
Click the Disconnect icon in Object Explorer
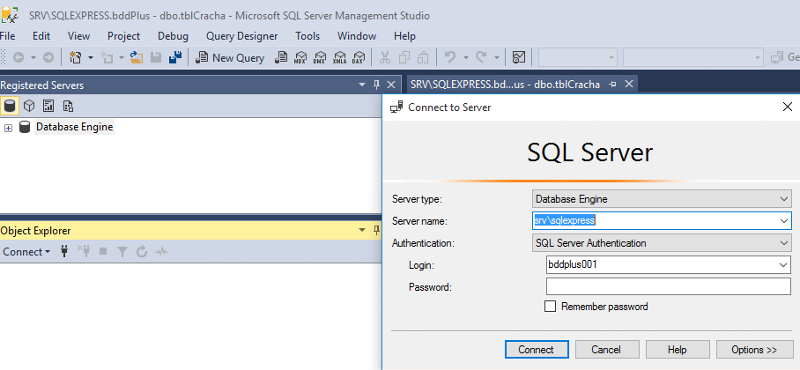(84, 251)
